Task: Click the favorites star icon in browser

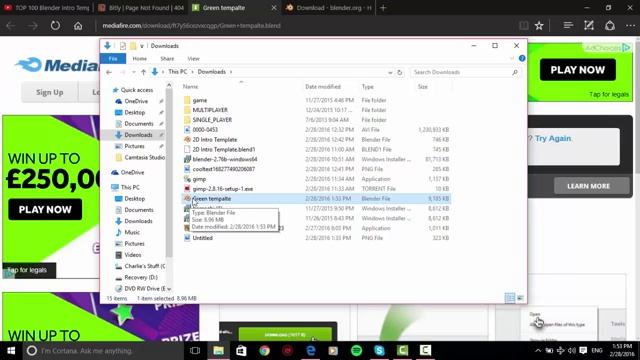Action: [x=539, y=26]
